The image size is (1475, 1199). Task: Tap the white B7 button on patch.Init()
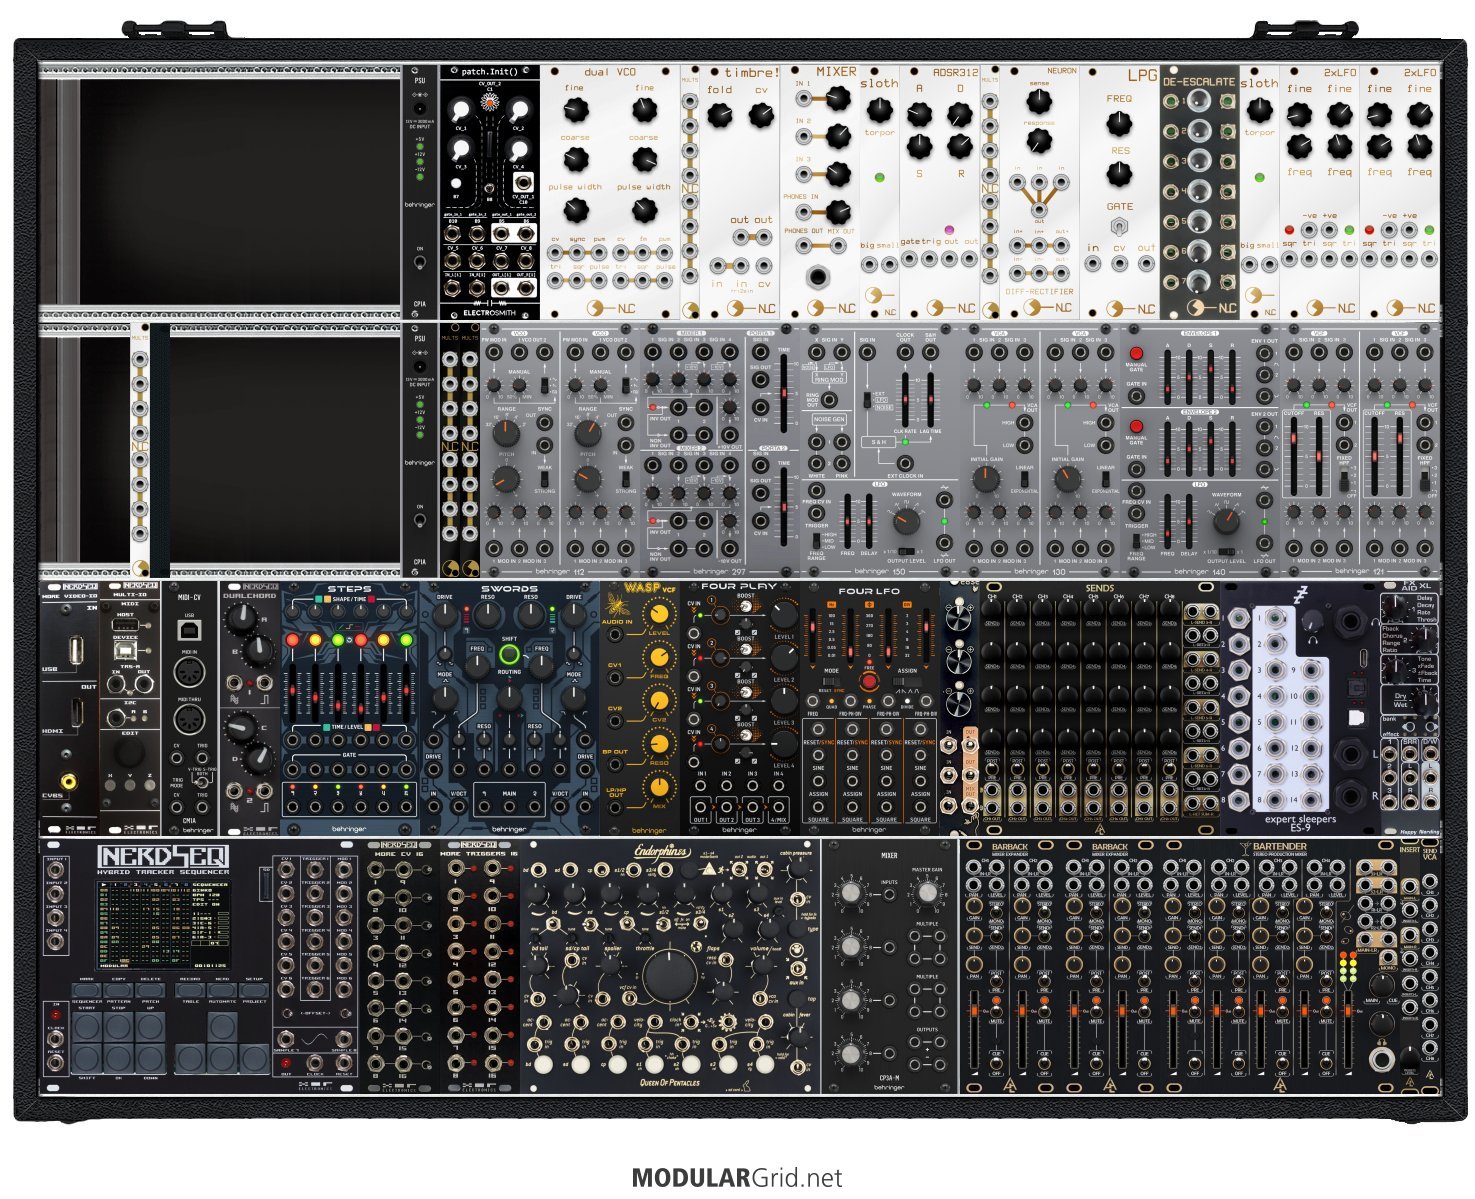tap(456, 184)
